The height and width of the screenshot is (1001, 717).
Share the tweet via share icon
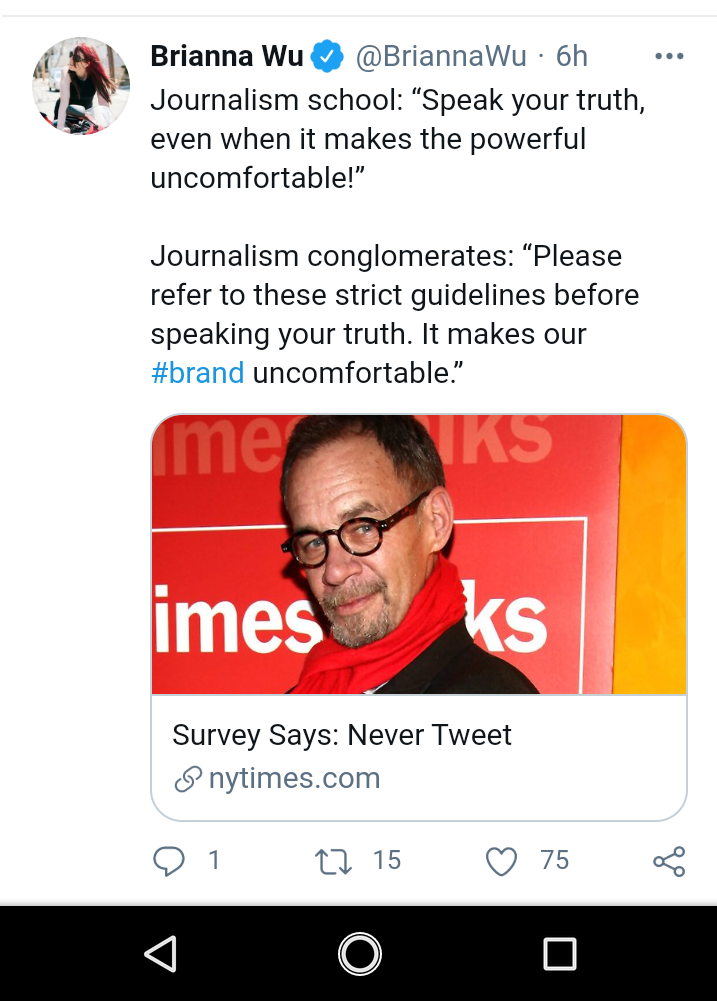coord(669,861)
